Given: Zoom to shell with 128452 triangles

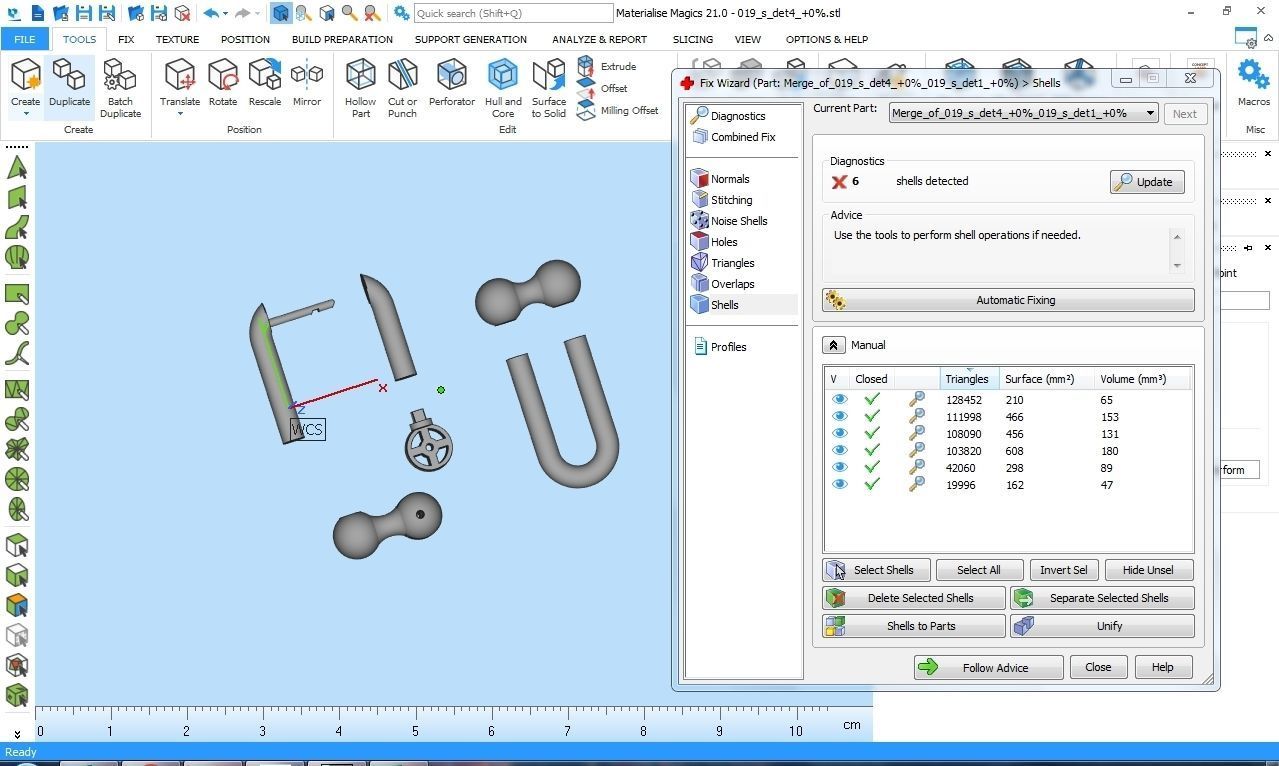Looking at the screenshot, I should 916,400.
